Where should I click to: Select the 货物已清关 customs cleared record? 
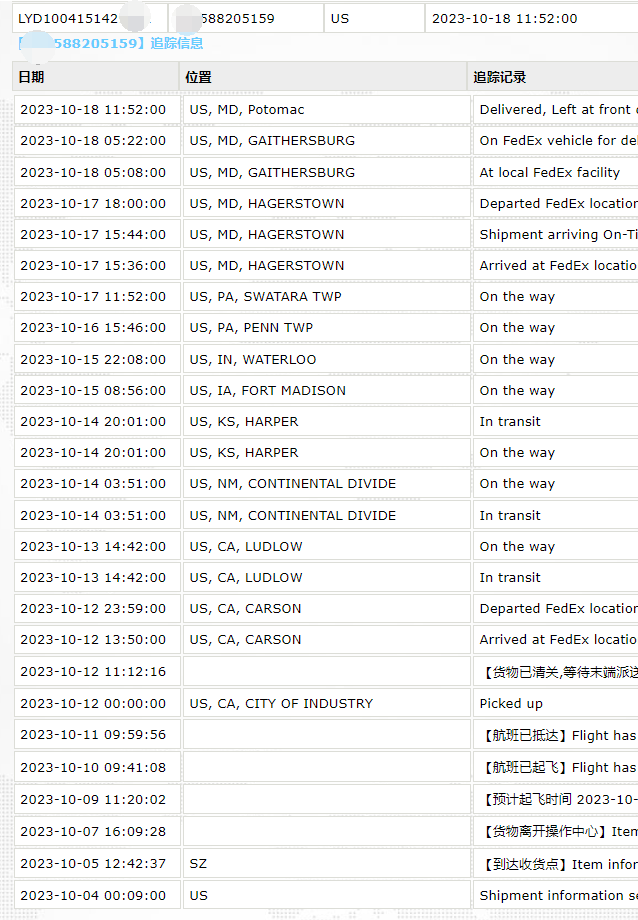click(x=558, y=671)
